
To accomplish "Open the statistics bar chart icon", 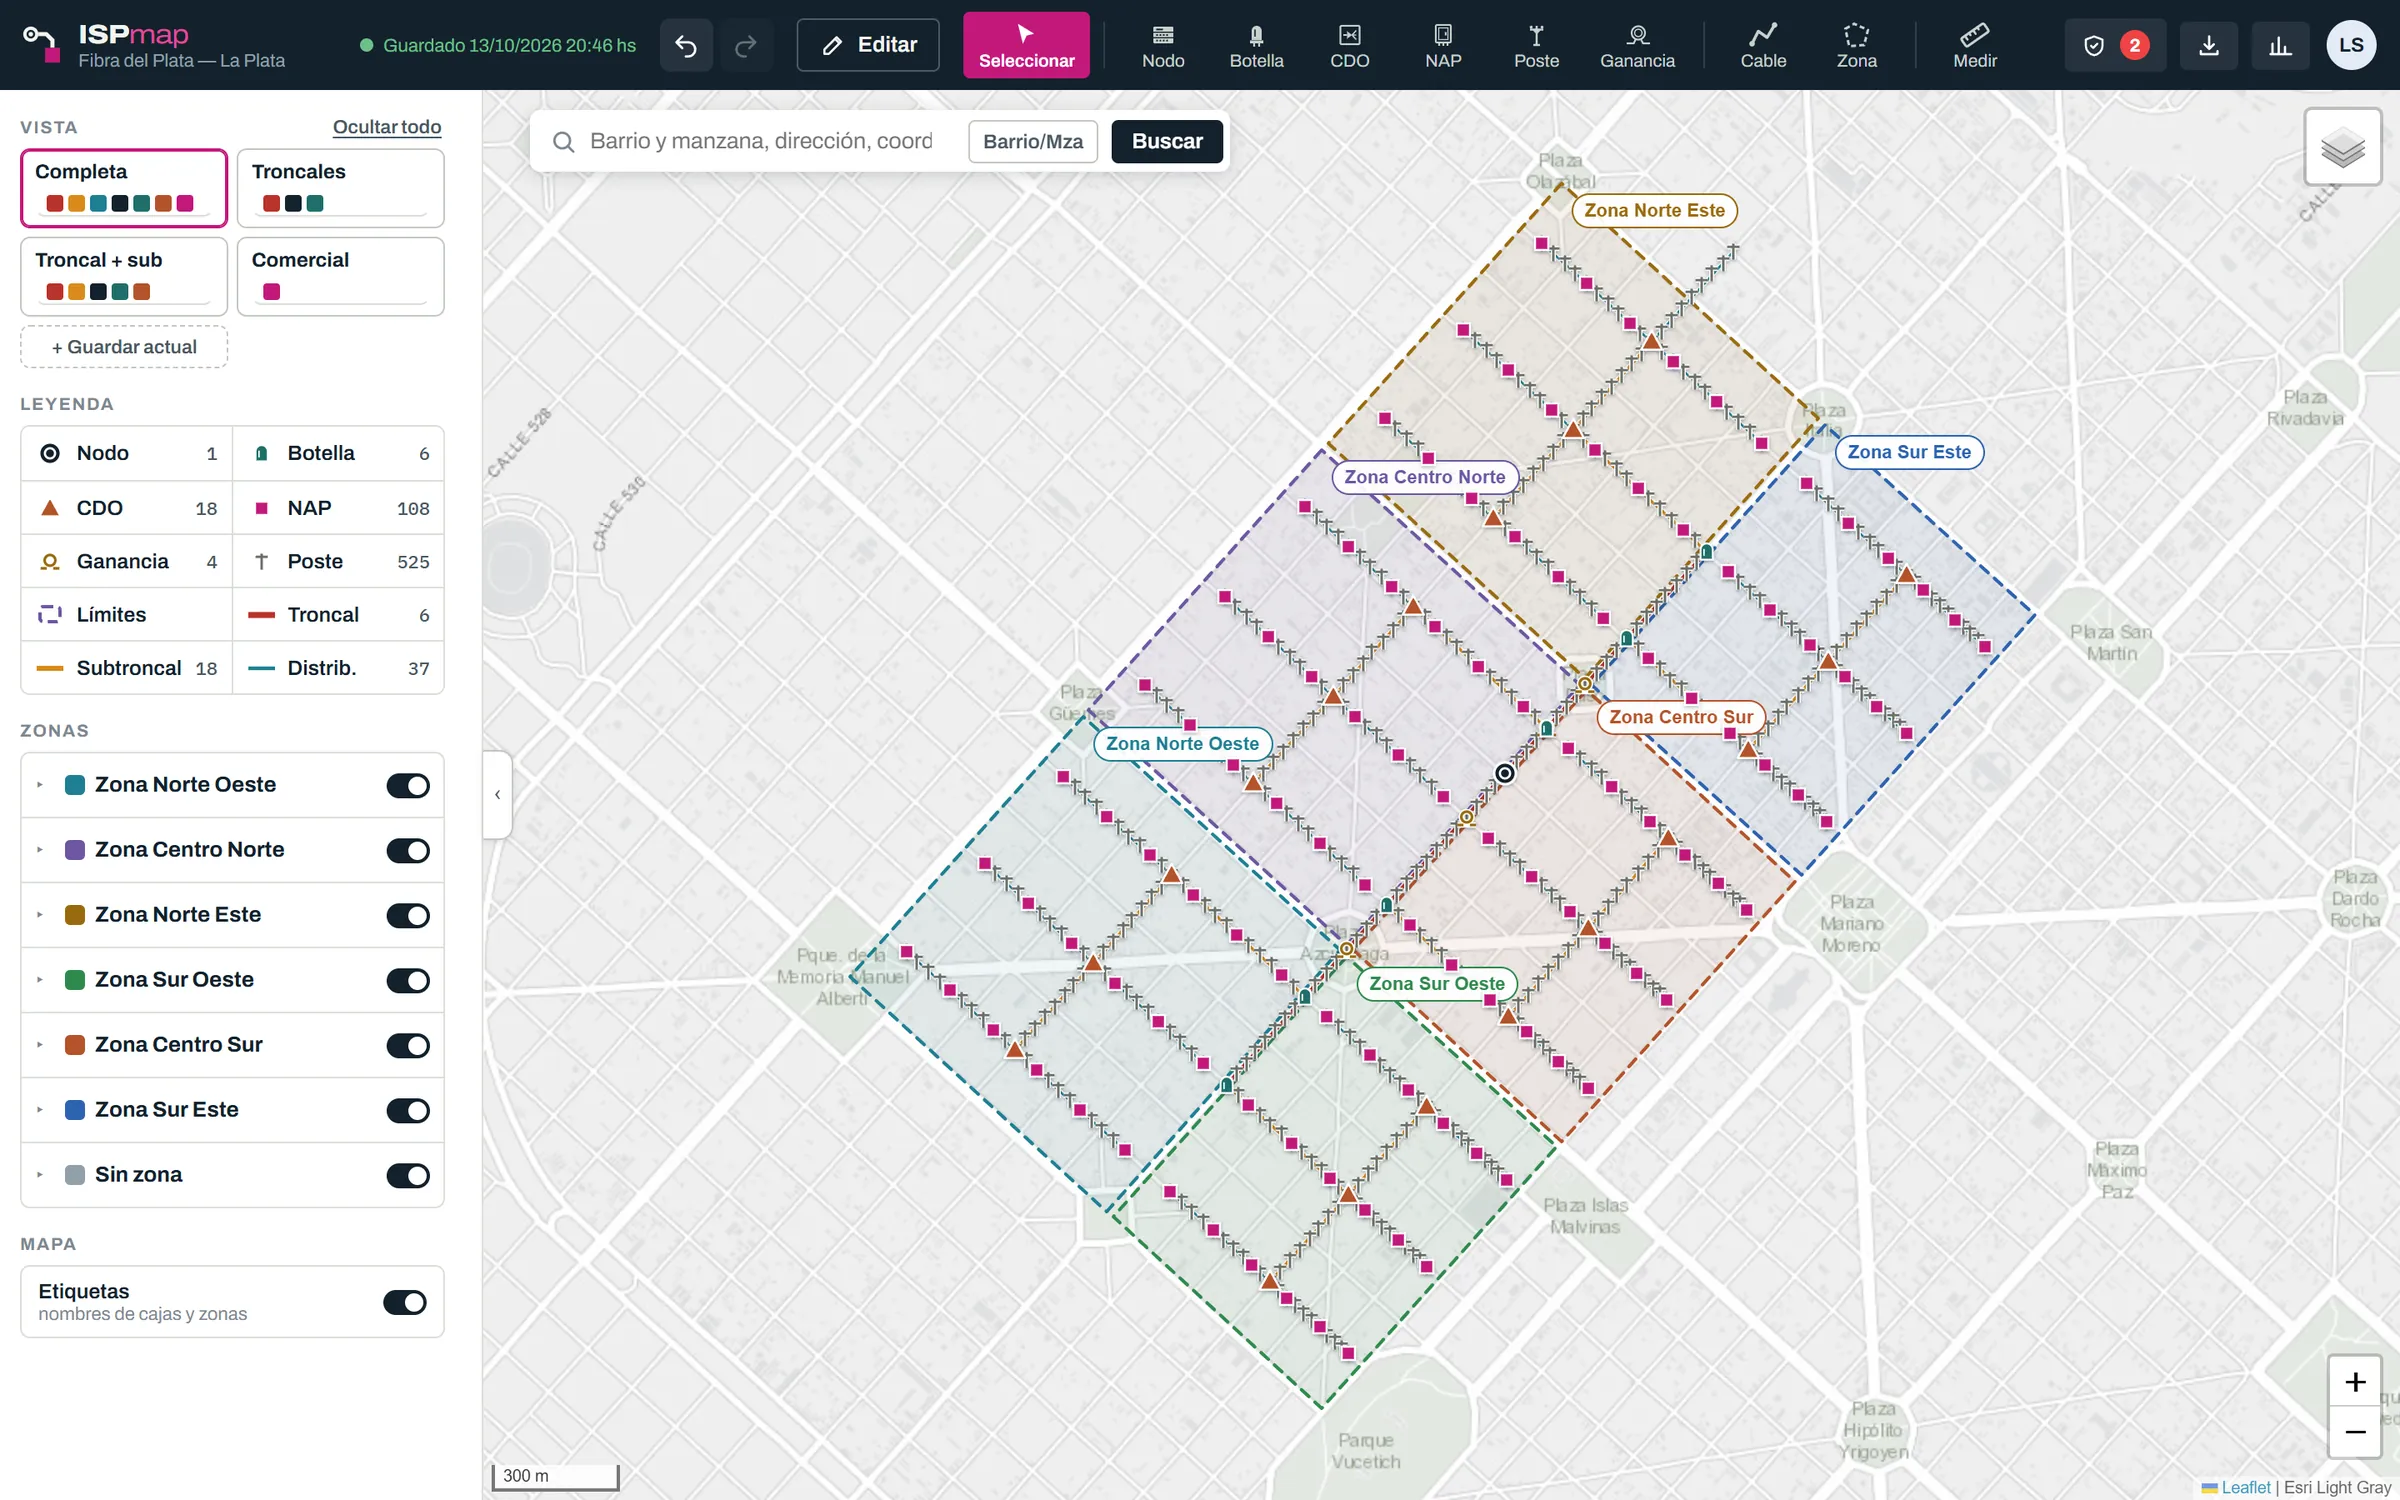I will tap(2280, 45).
